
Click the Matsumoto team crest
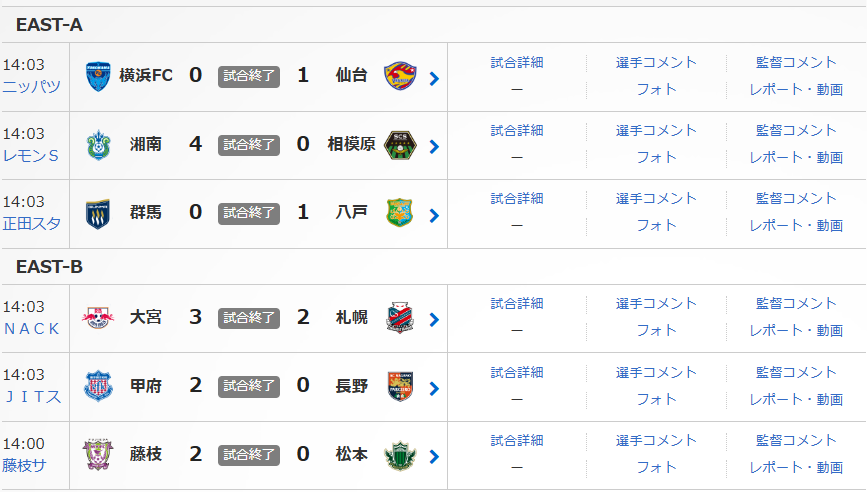pos(399,454)
